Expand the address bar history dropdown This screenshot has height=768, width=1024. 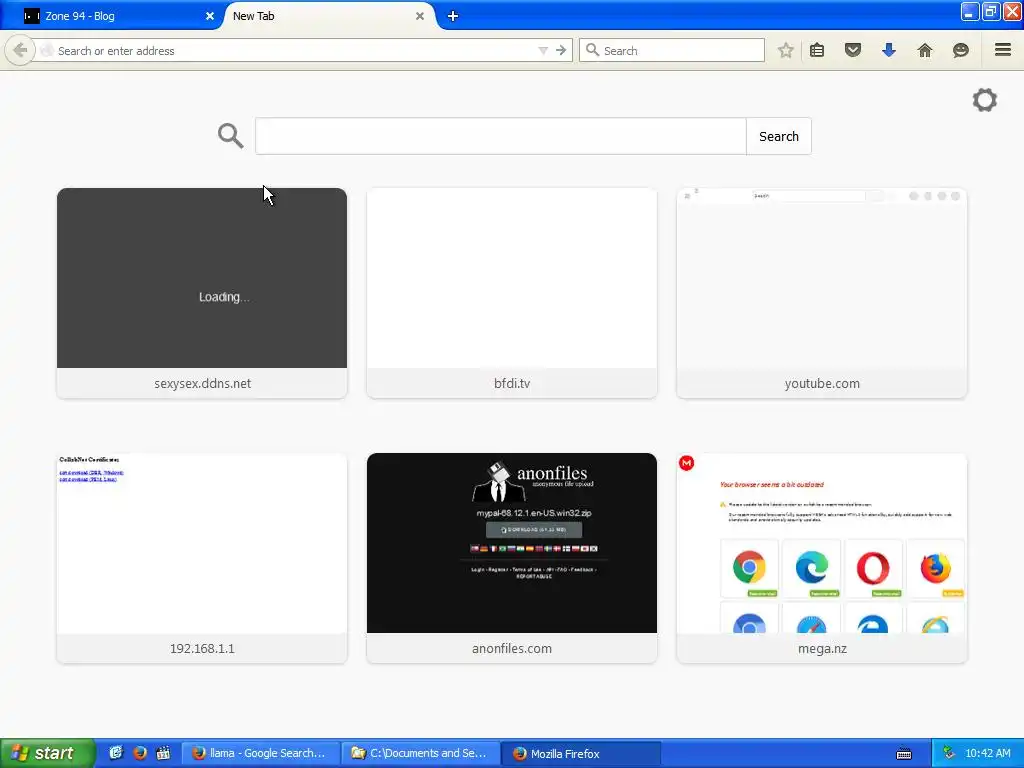[x=543, y=50]
